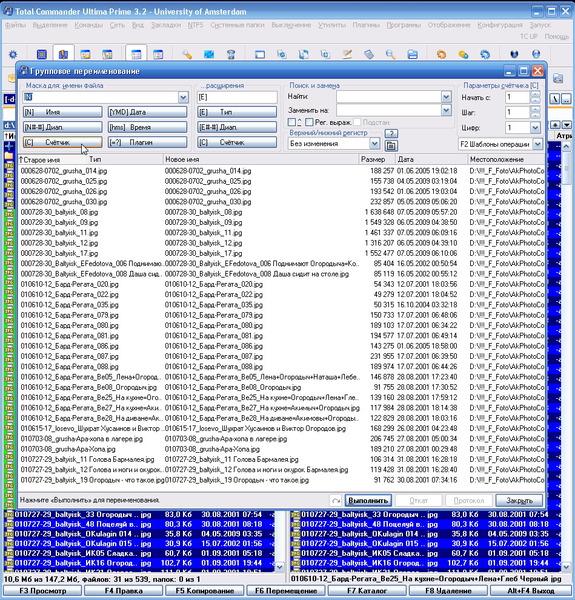This screenshot has width=575, height=600.
Task: Click the root '\' button in main window
Action: tap(555, 99)
